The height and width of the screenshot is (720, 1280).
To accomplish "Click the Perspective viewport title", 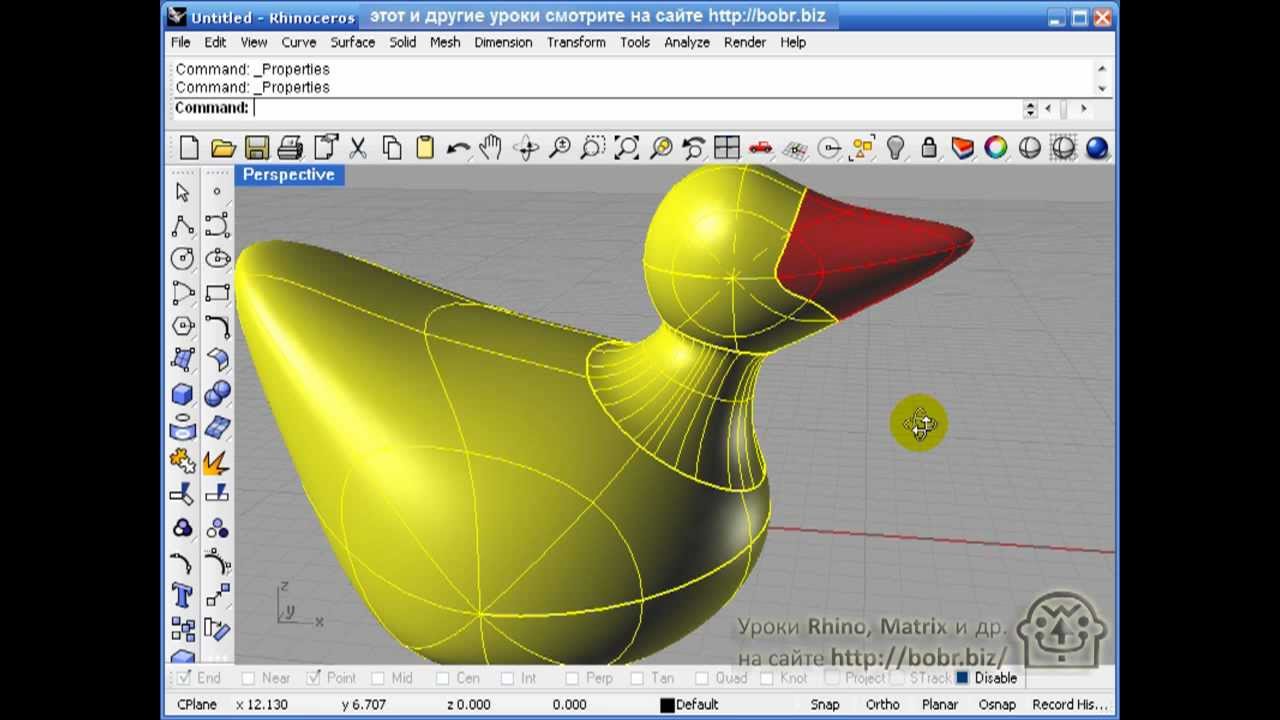I will (x=289, y=175).
